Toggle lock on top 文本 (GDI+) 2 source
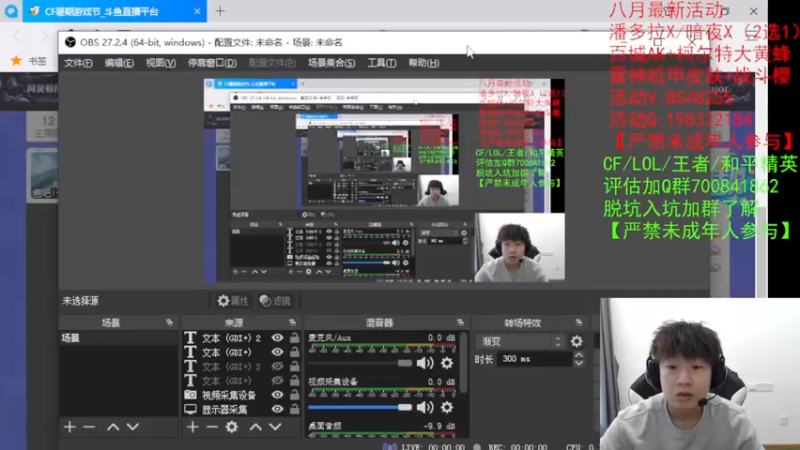 pyautogui.click(x=294, y=337)
